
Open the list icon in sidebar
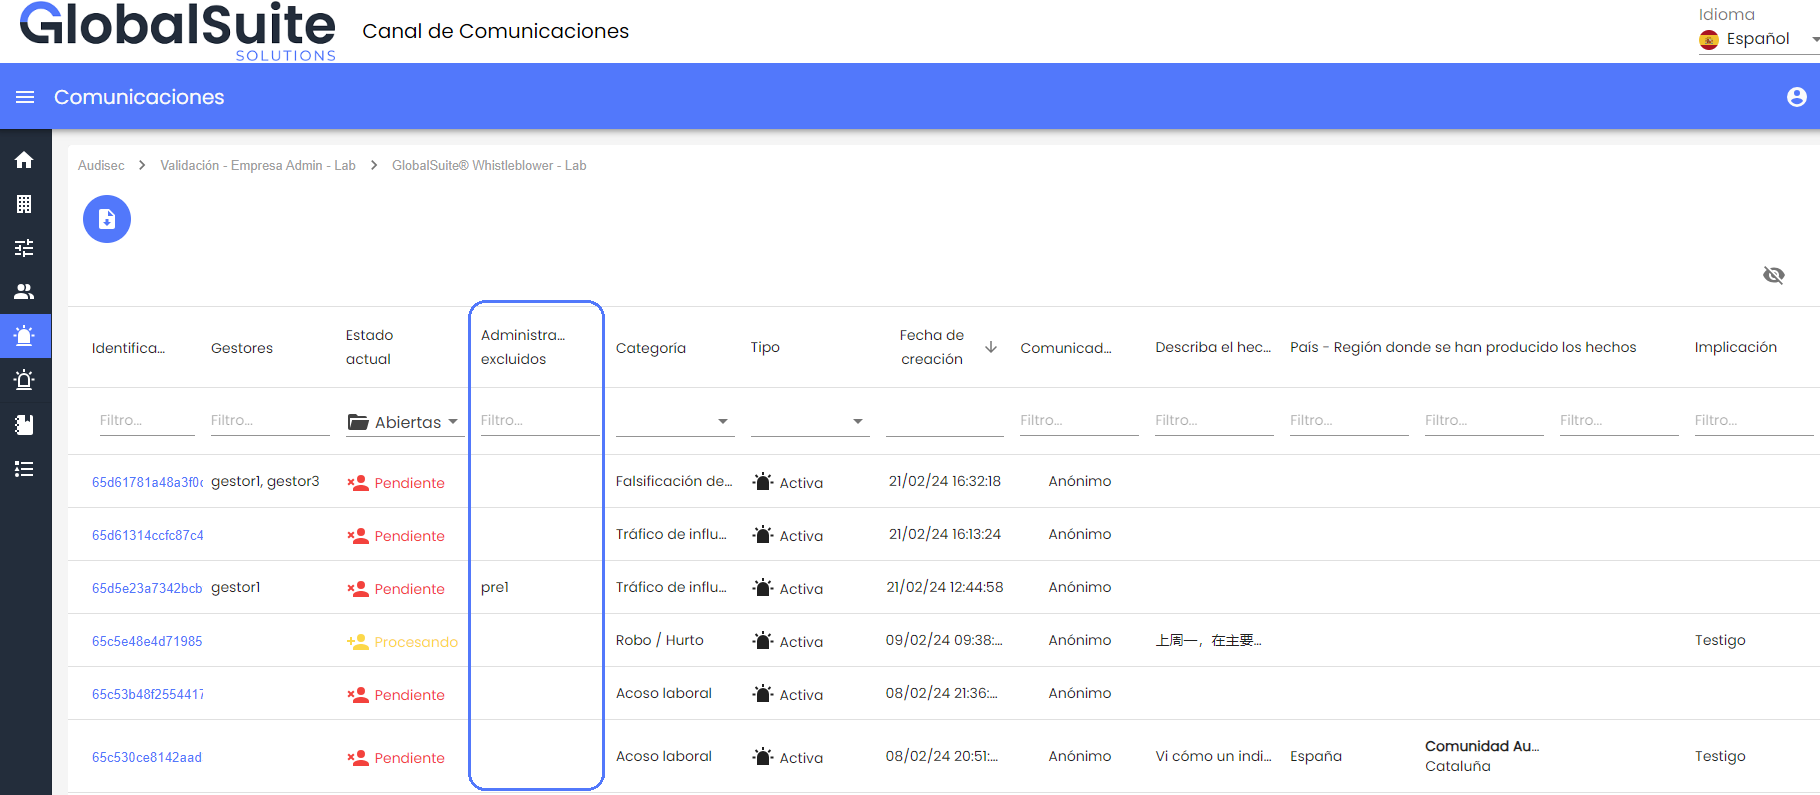click(x=25, y=469)
